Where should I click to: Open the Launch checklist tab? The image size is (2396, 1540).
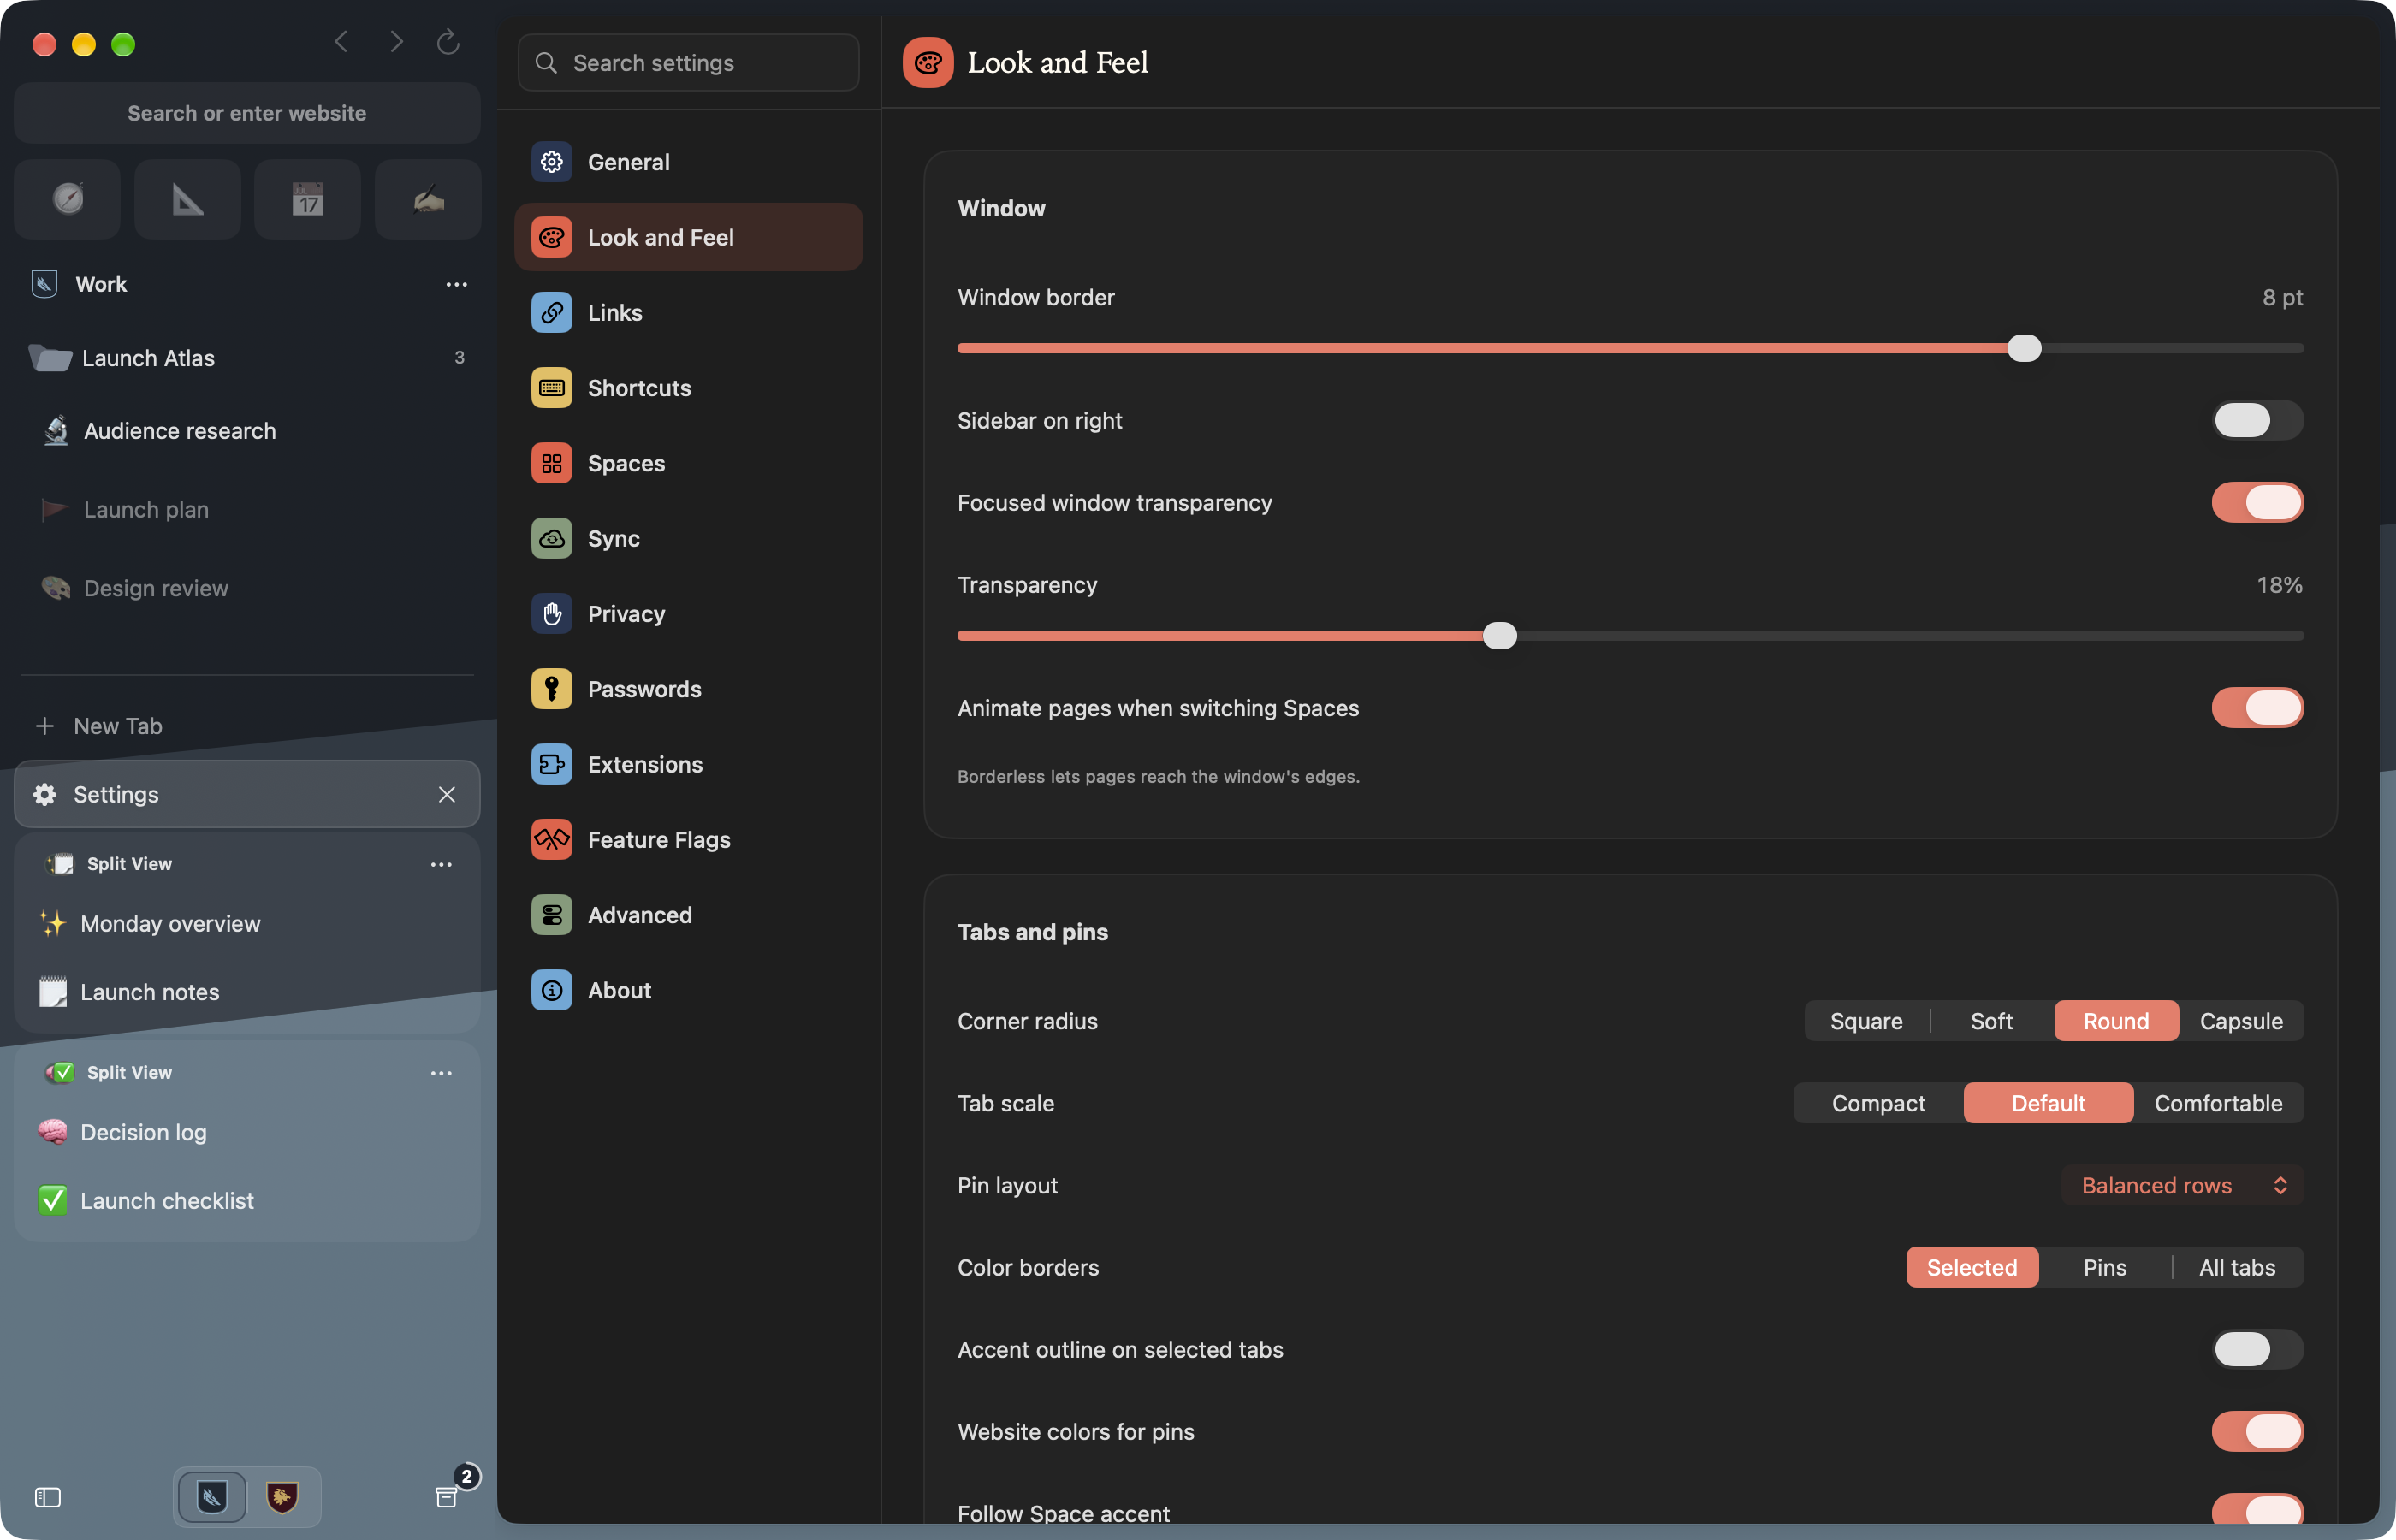247,1200
